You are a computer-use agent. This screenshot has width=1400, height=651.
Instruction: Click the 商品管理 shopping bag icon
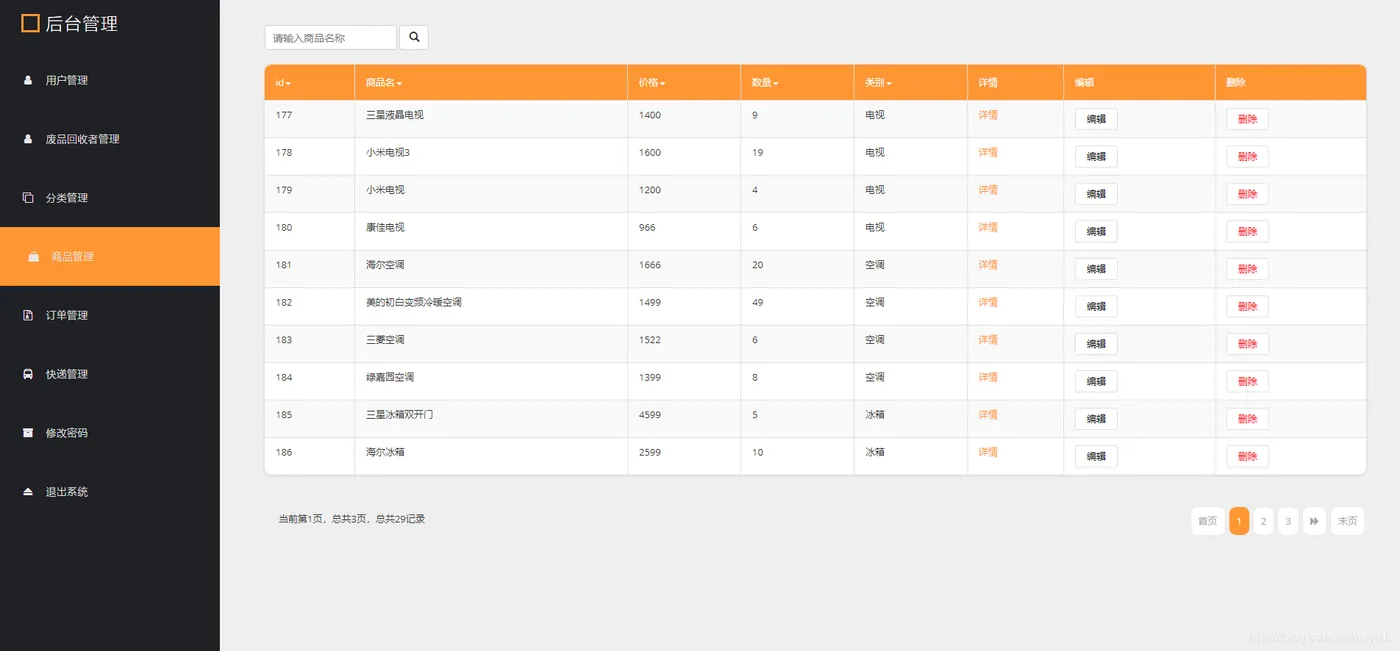34,257
